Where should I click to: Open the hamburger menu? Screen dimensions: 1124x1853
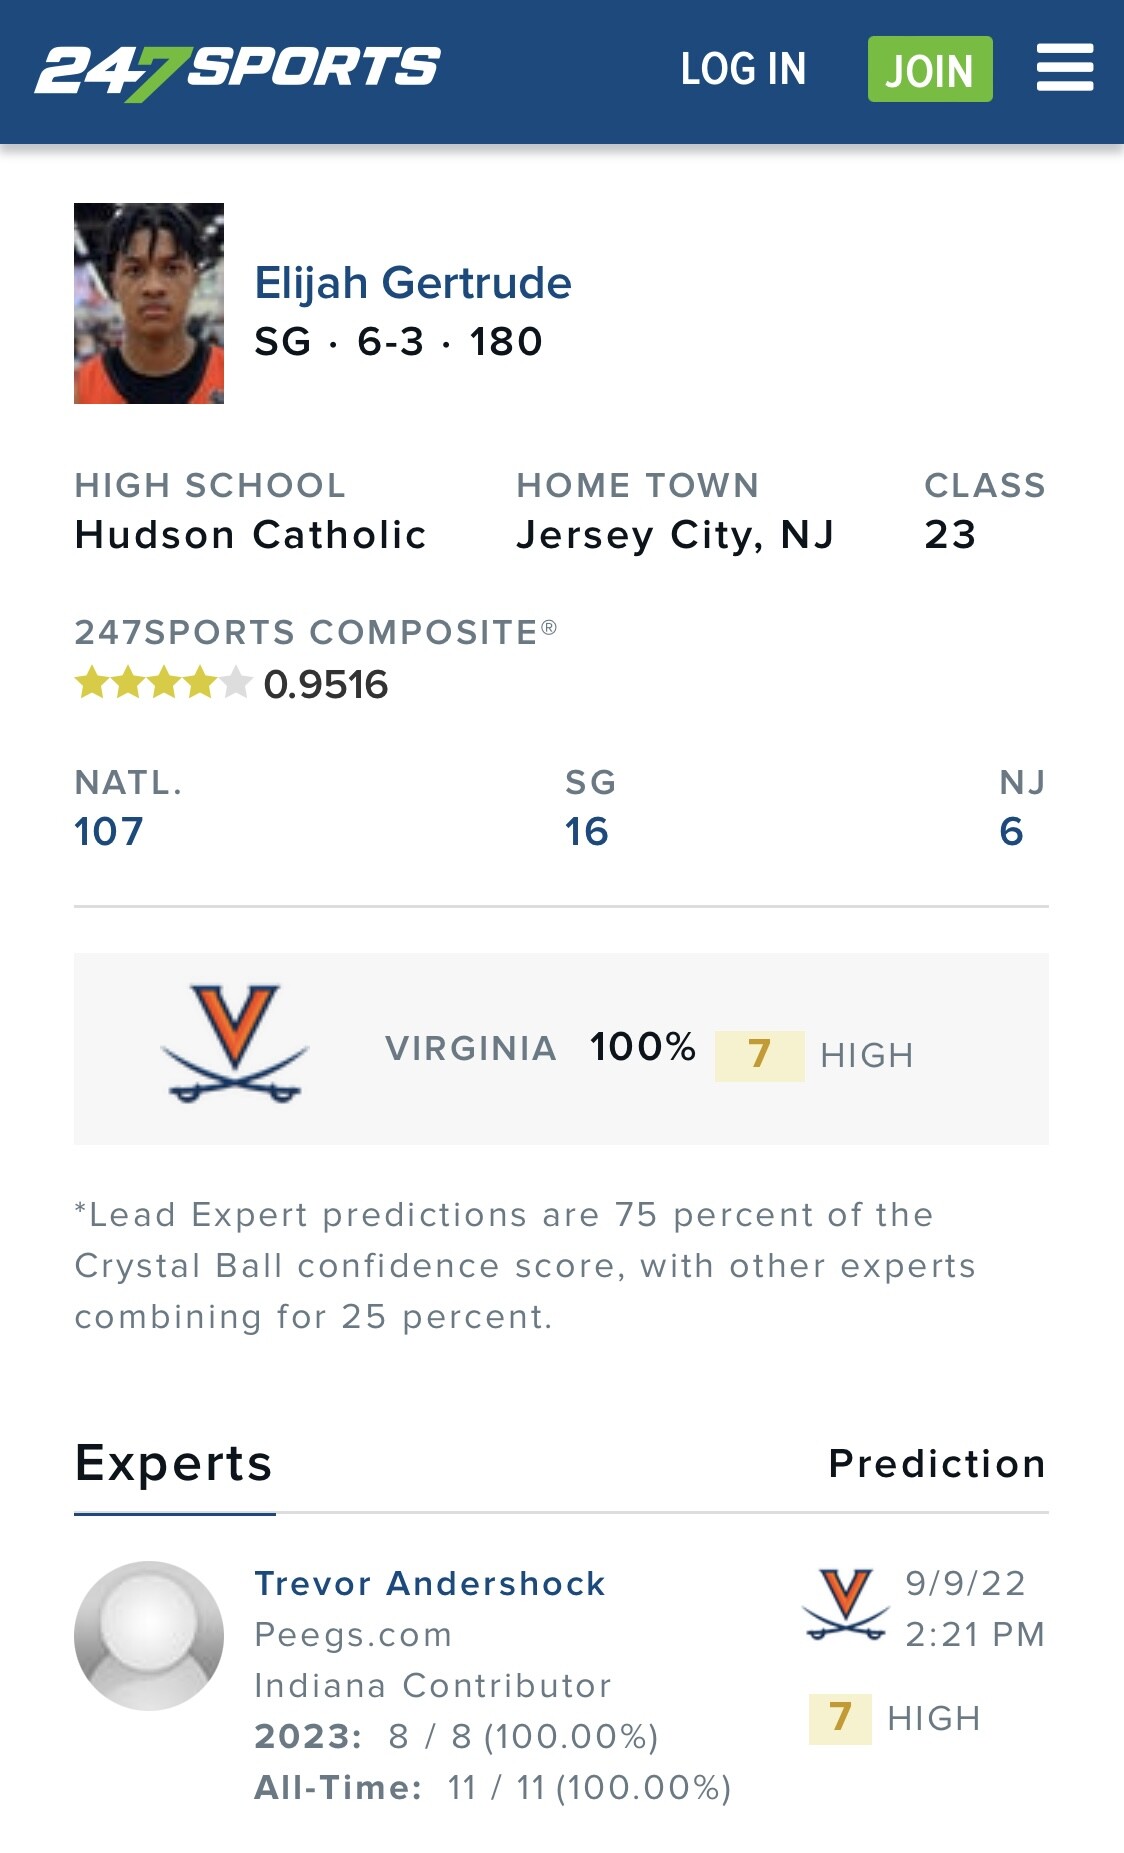coord(1064,68)
